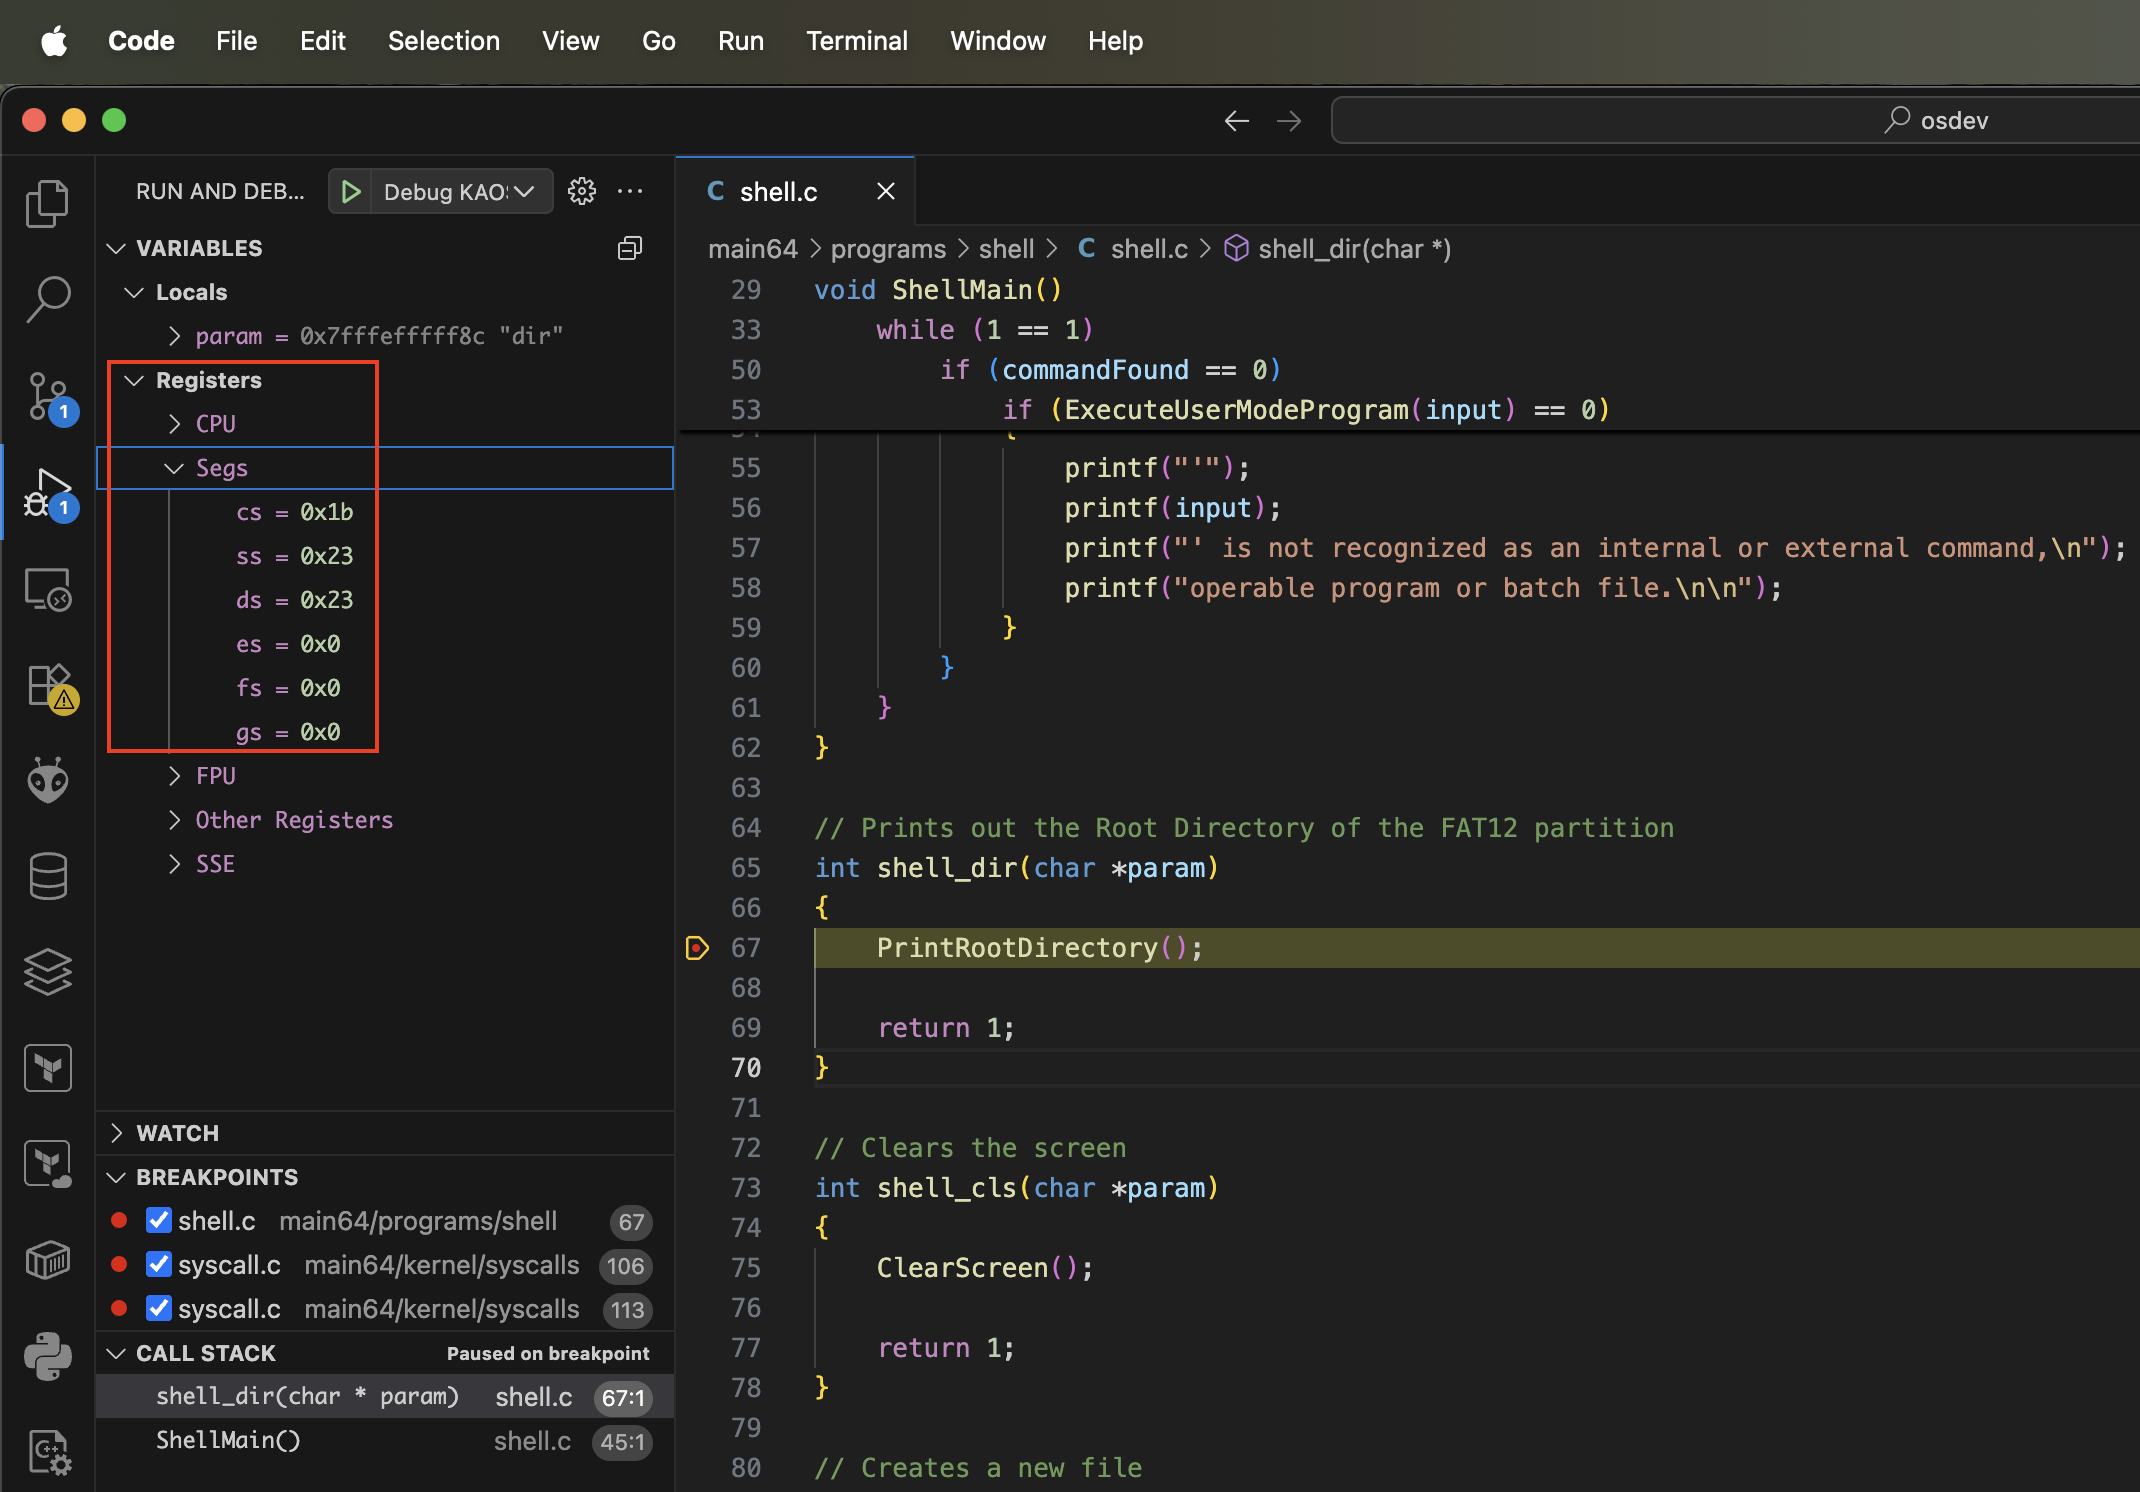This screenshot has width=2140, height=1492.
Task: Click programs in the breadcrumb
Action: click(888, 249)
